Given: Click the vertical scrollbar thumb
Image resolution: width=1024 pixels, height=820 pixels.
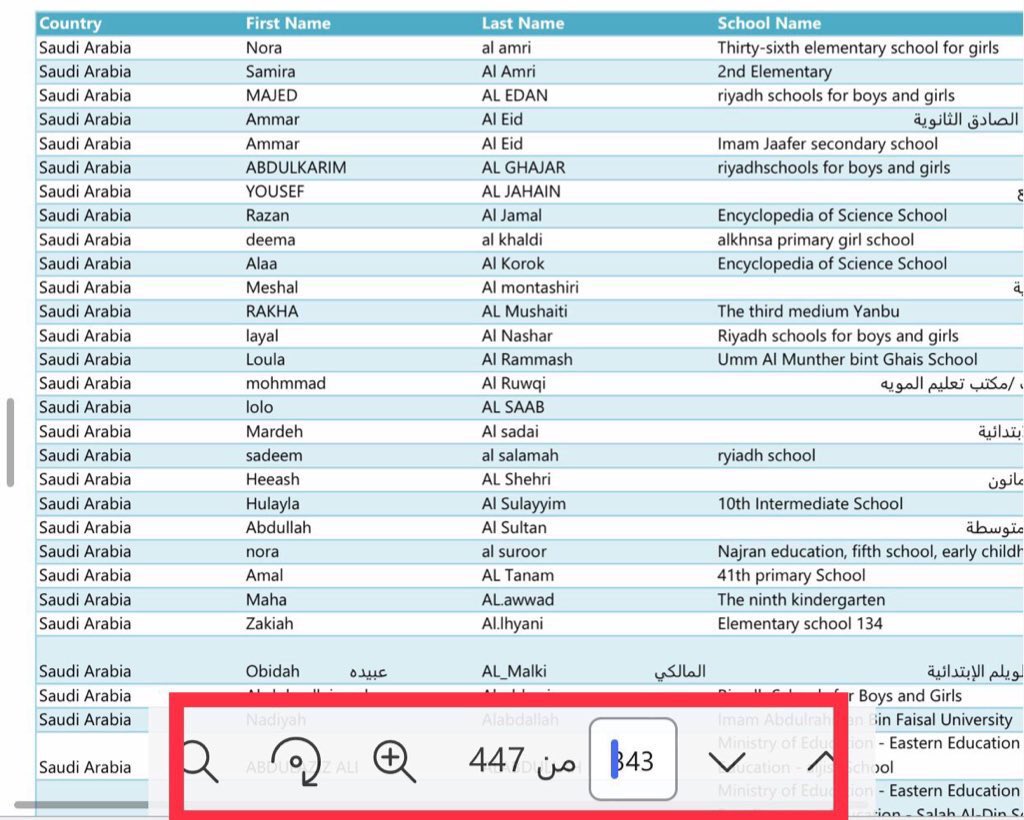Looking at the screenshot, I should click(10, 442).
